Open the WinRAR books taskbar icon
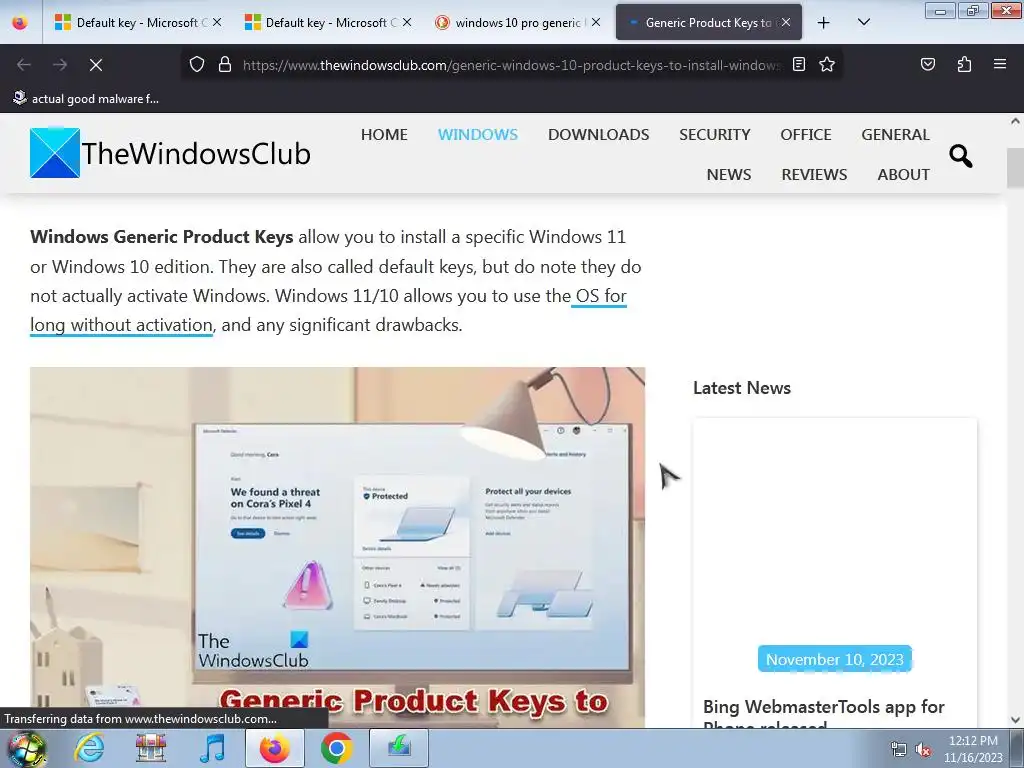This screenshot has width=1024, height=768. (x=151, y=748)
